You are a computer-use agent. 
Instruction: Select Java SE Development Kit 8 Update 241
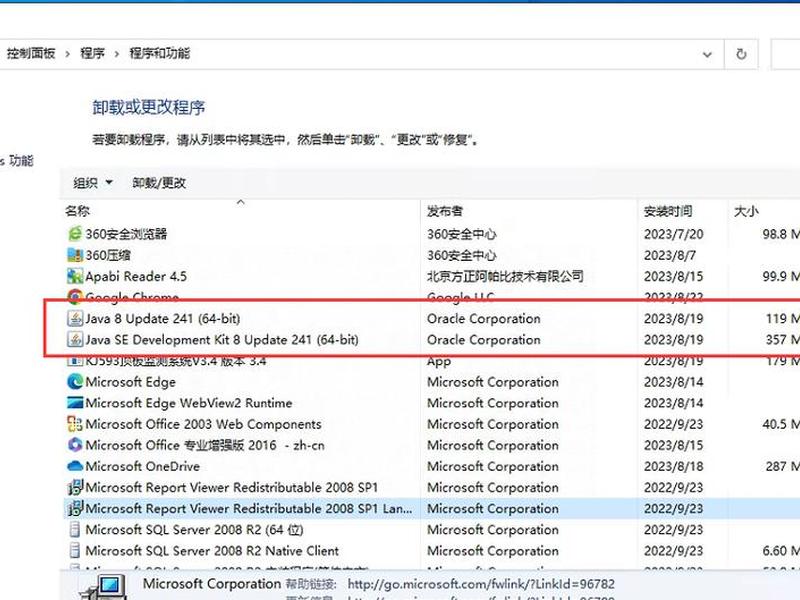coord(432,339)
